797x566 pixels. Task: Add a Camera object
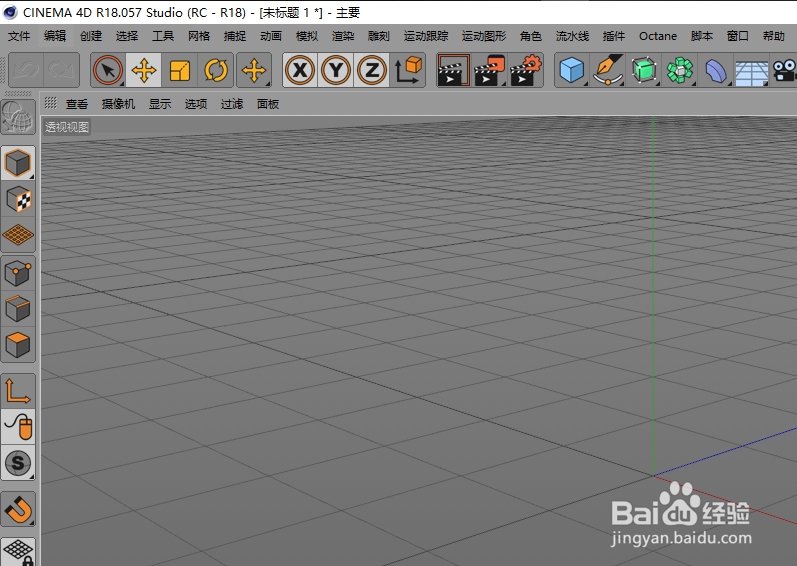(784, 70)
